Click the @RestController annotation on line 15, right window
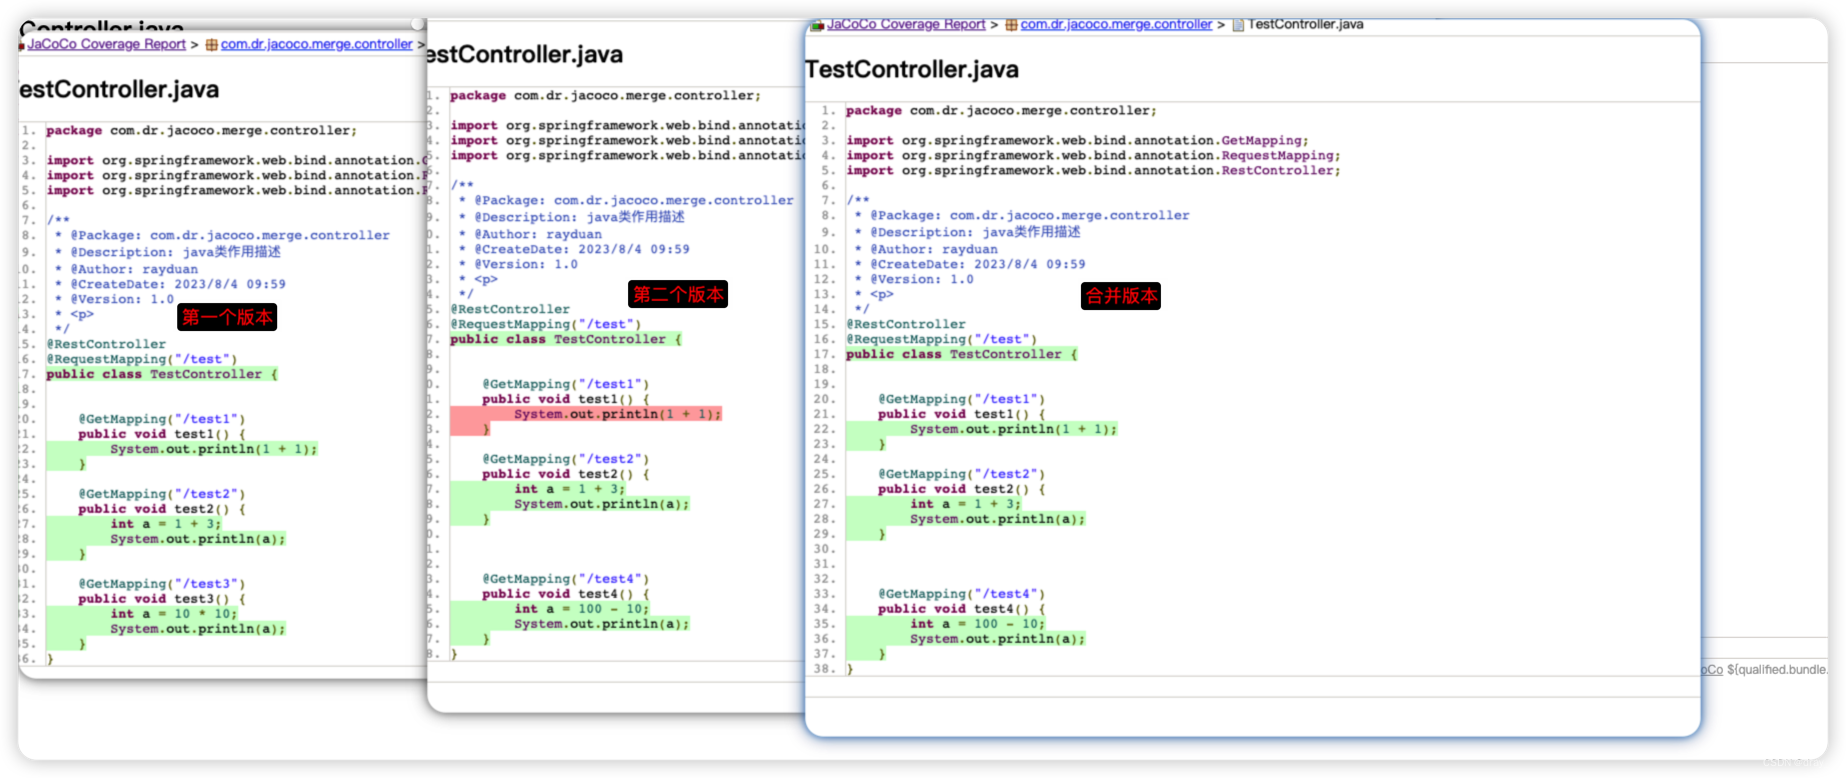This screenshot has width=1846, height=778. (906, 325)
